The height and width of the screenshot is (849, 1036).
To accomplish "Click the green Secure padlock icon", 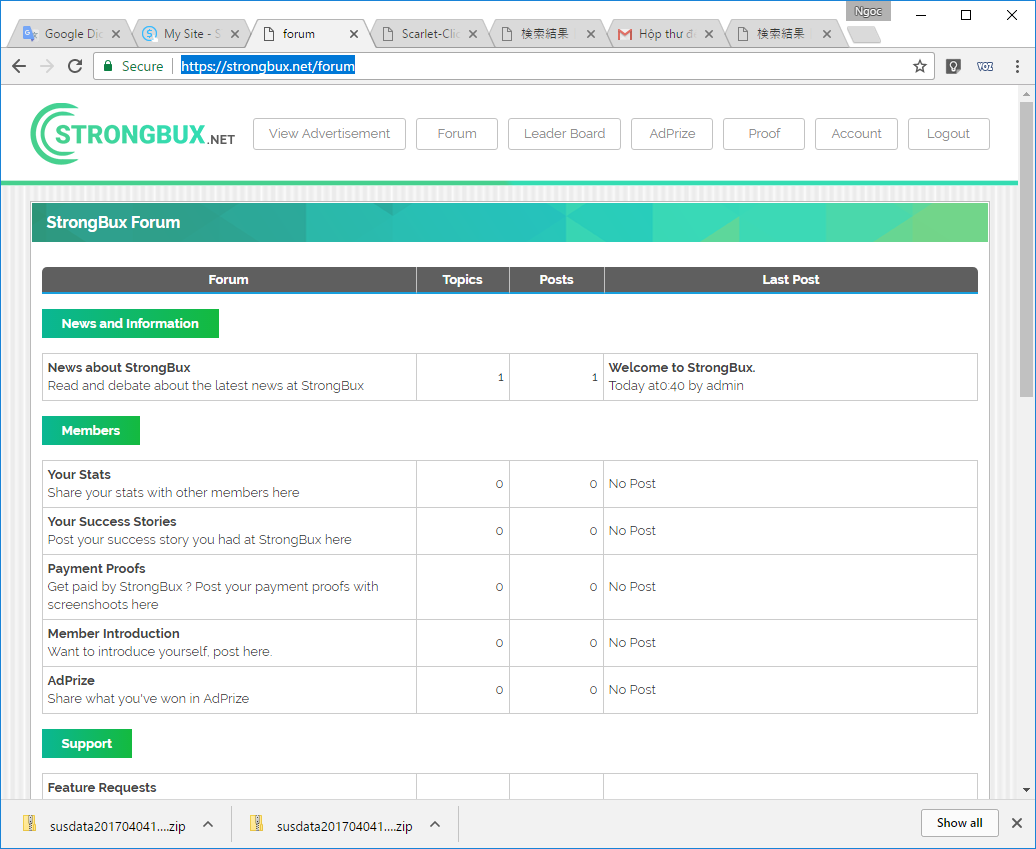I will (108, 66).
